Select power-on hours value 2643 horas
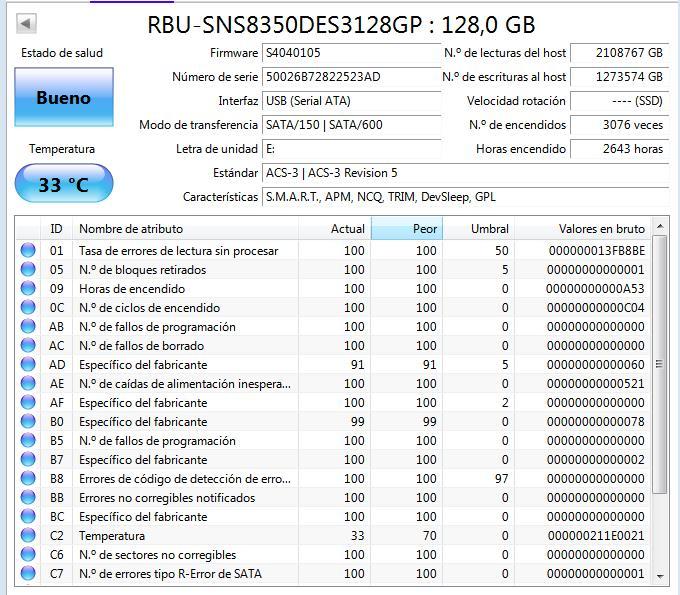Image resolution: width=680 pixels, height=595 pixels. tap(619, 149)
